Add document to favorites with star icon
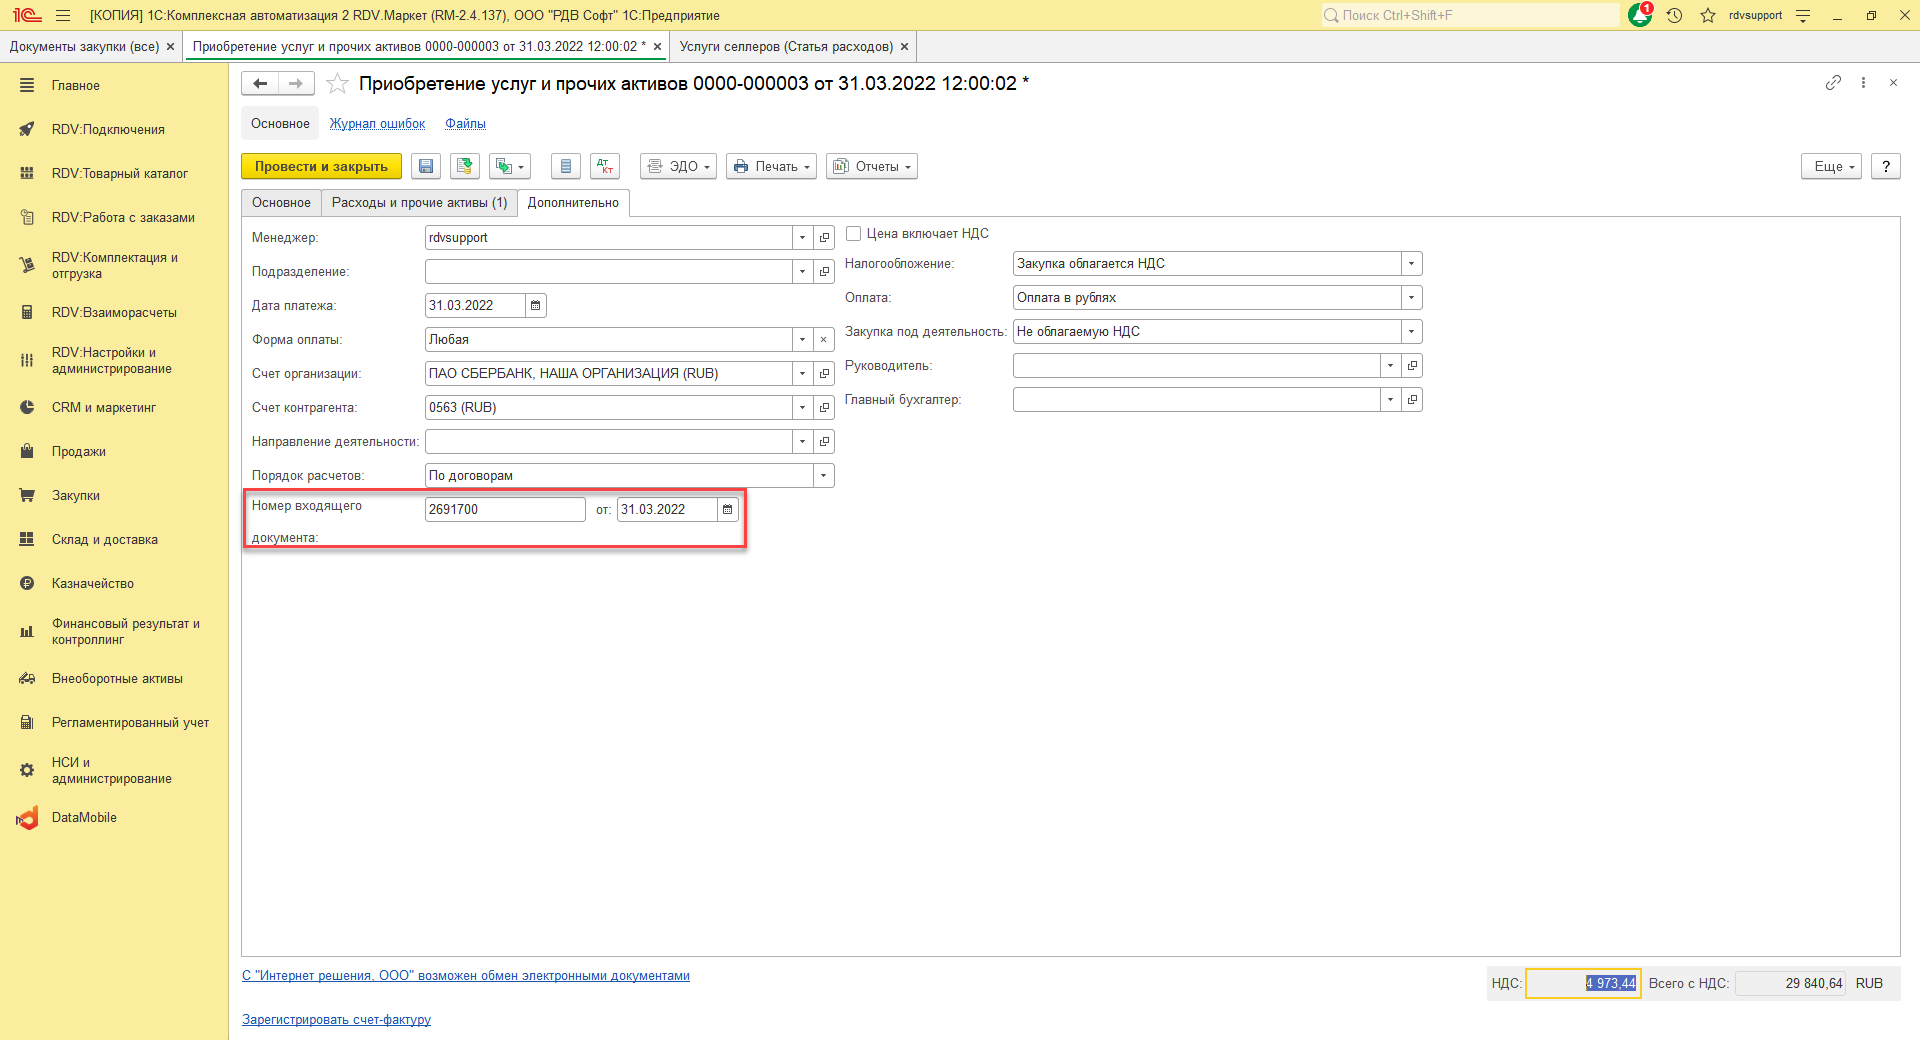Screen dimensions: 1920x1040 click(x=338, y=84)
